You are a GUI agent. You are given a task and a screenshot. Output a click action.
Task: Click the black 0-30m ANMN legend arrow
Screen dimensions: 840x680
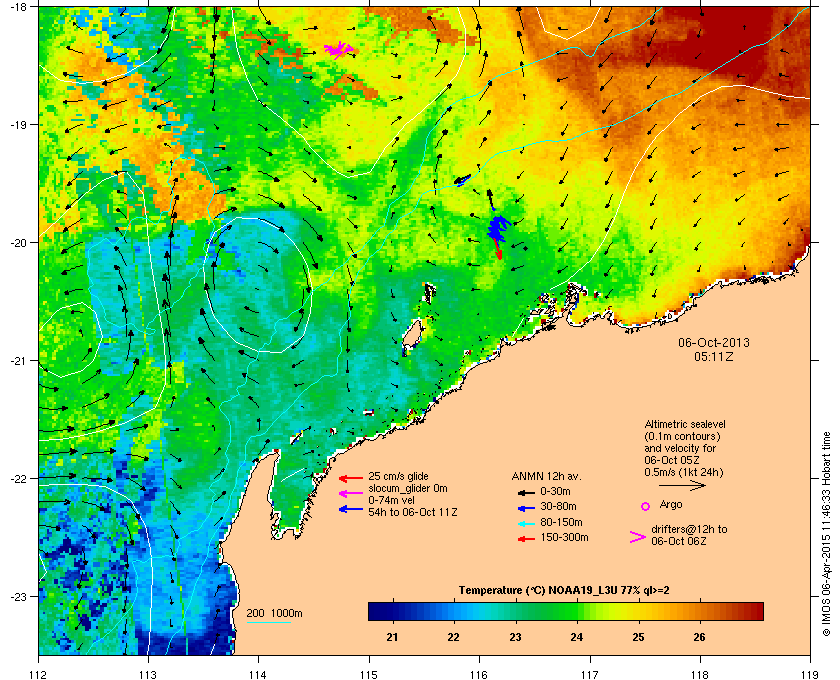coord(527,492)
